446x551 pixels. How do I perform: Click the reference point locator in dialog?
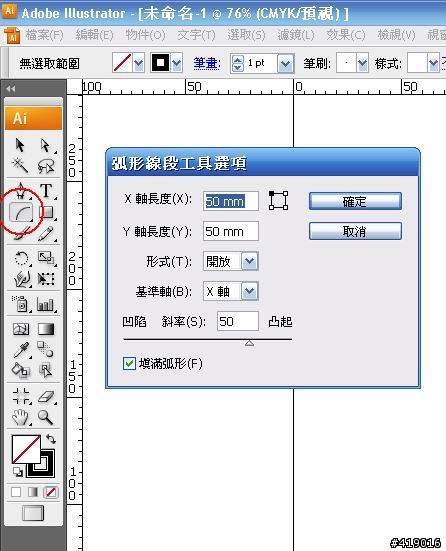pyautogui.click(x=278, y=201)
